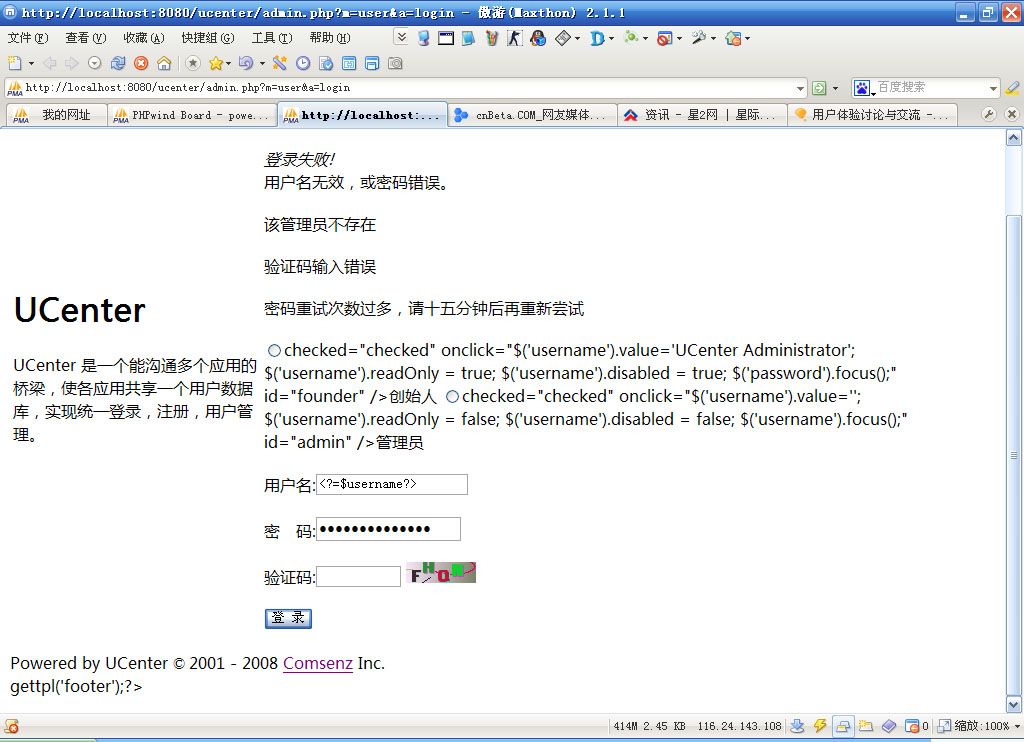
Task: Switch to the PHPwind Board tab
Action: pos(192,115)
